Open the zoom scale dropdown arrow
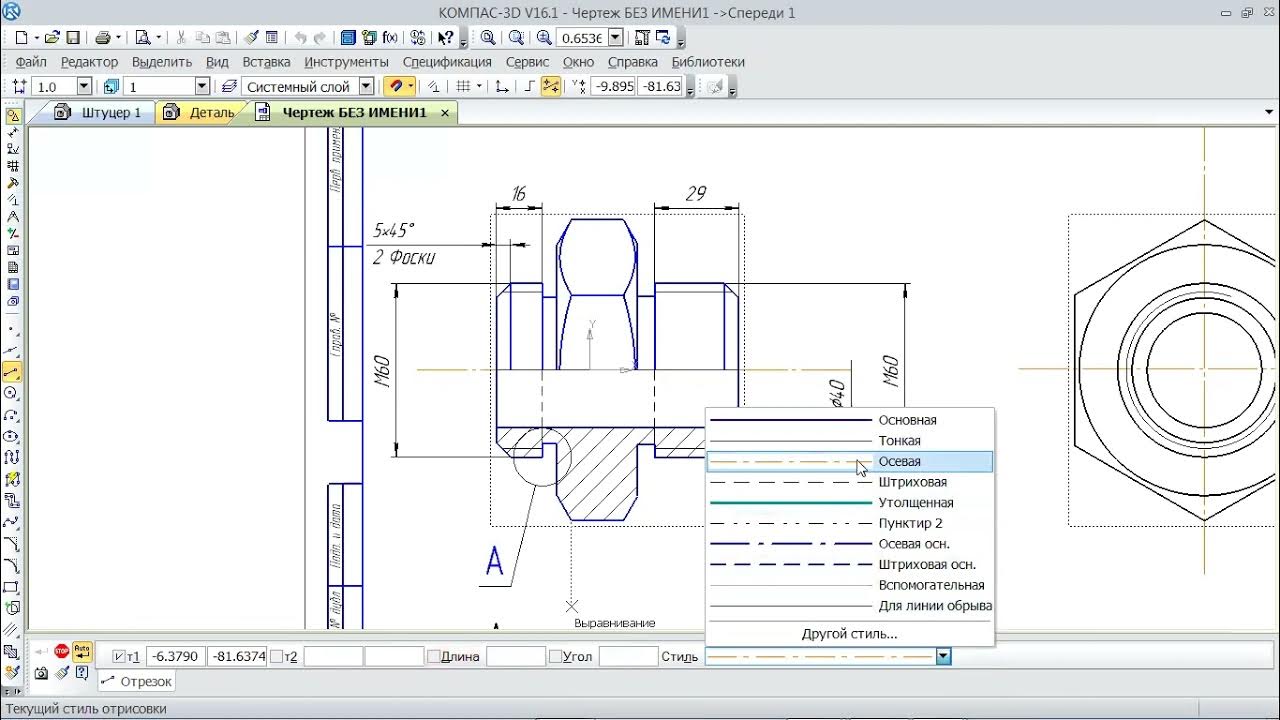The height and width of the screenshot is (720, 1280). [615, 38]
